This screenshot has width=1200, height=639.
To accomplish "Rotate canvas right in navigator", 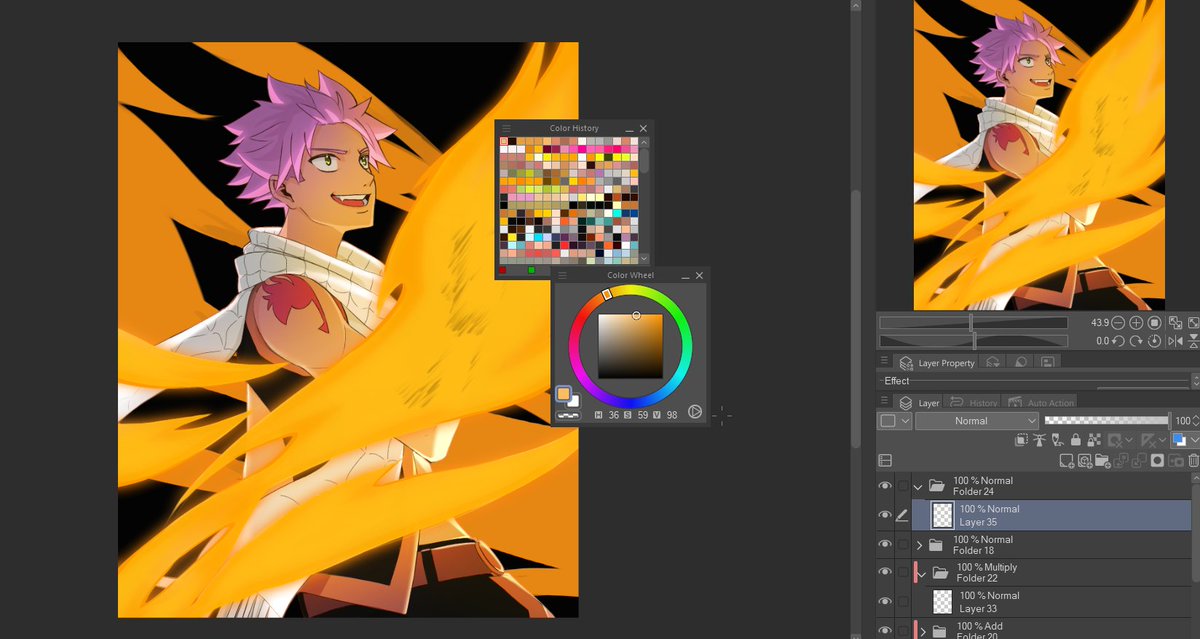I will point(1136,341).
